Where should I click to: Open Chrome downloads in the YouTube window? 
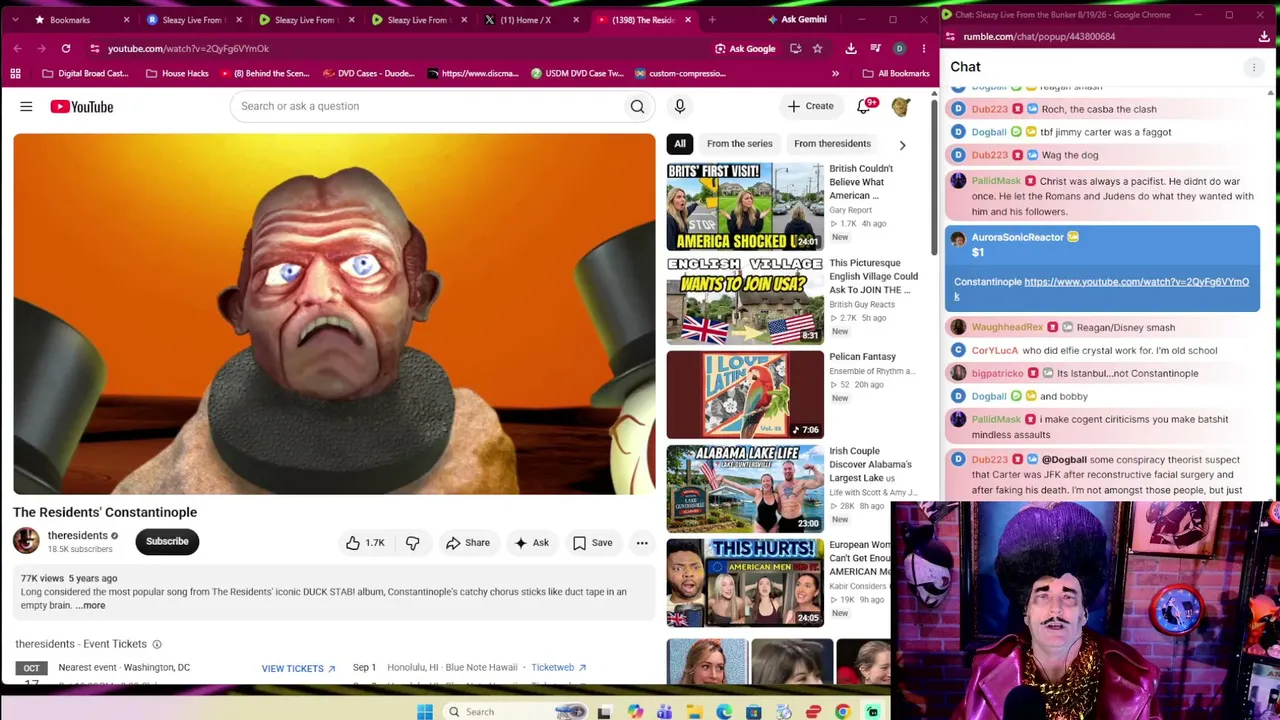tap(851, 48)
